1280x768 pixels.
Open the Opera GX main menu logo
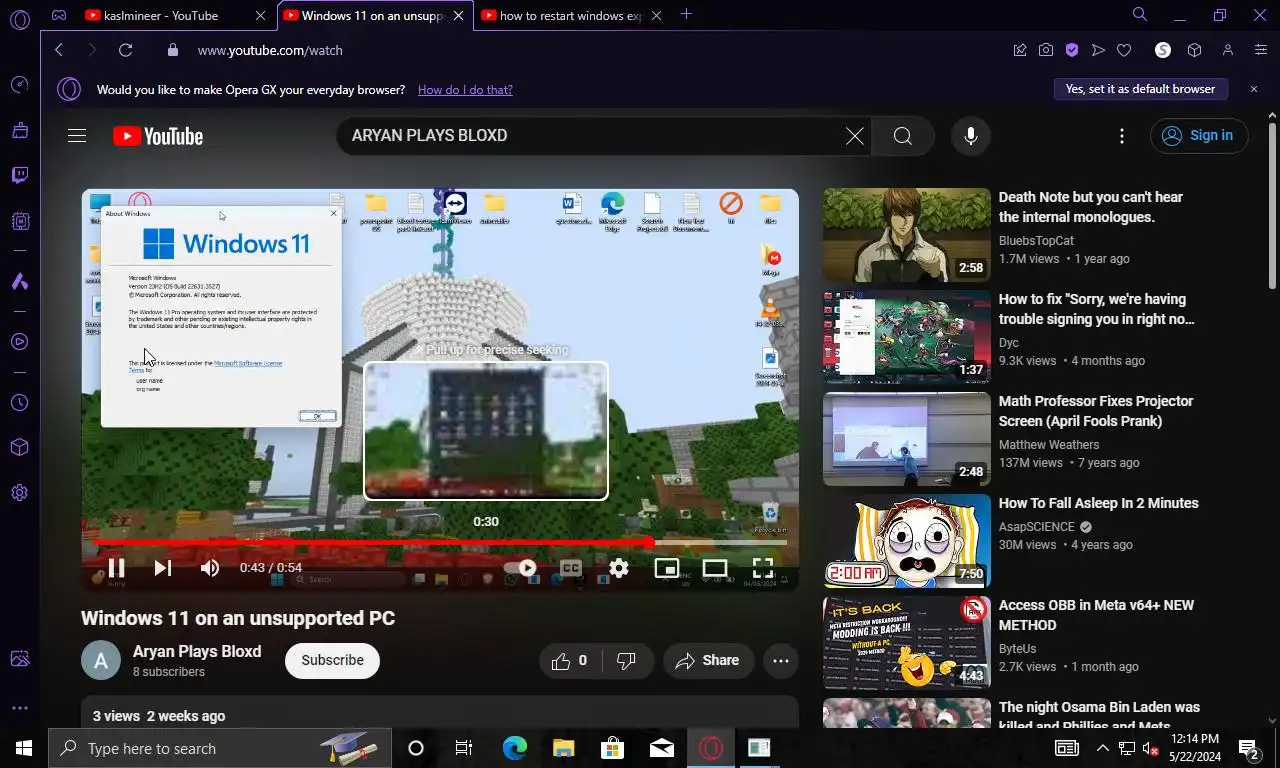[19, 19]
